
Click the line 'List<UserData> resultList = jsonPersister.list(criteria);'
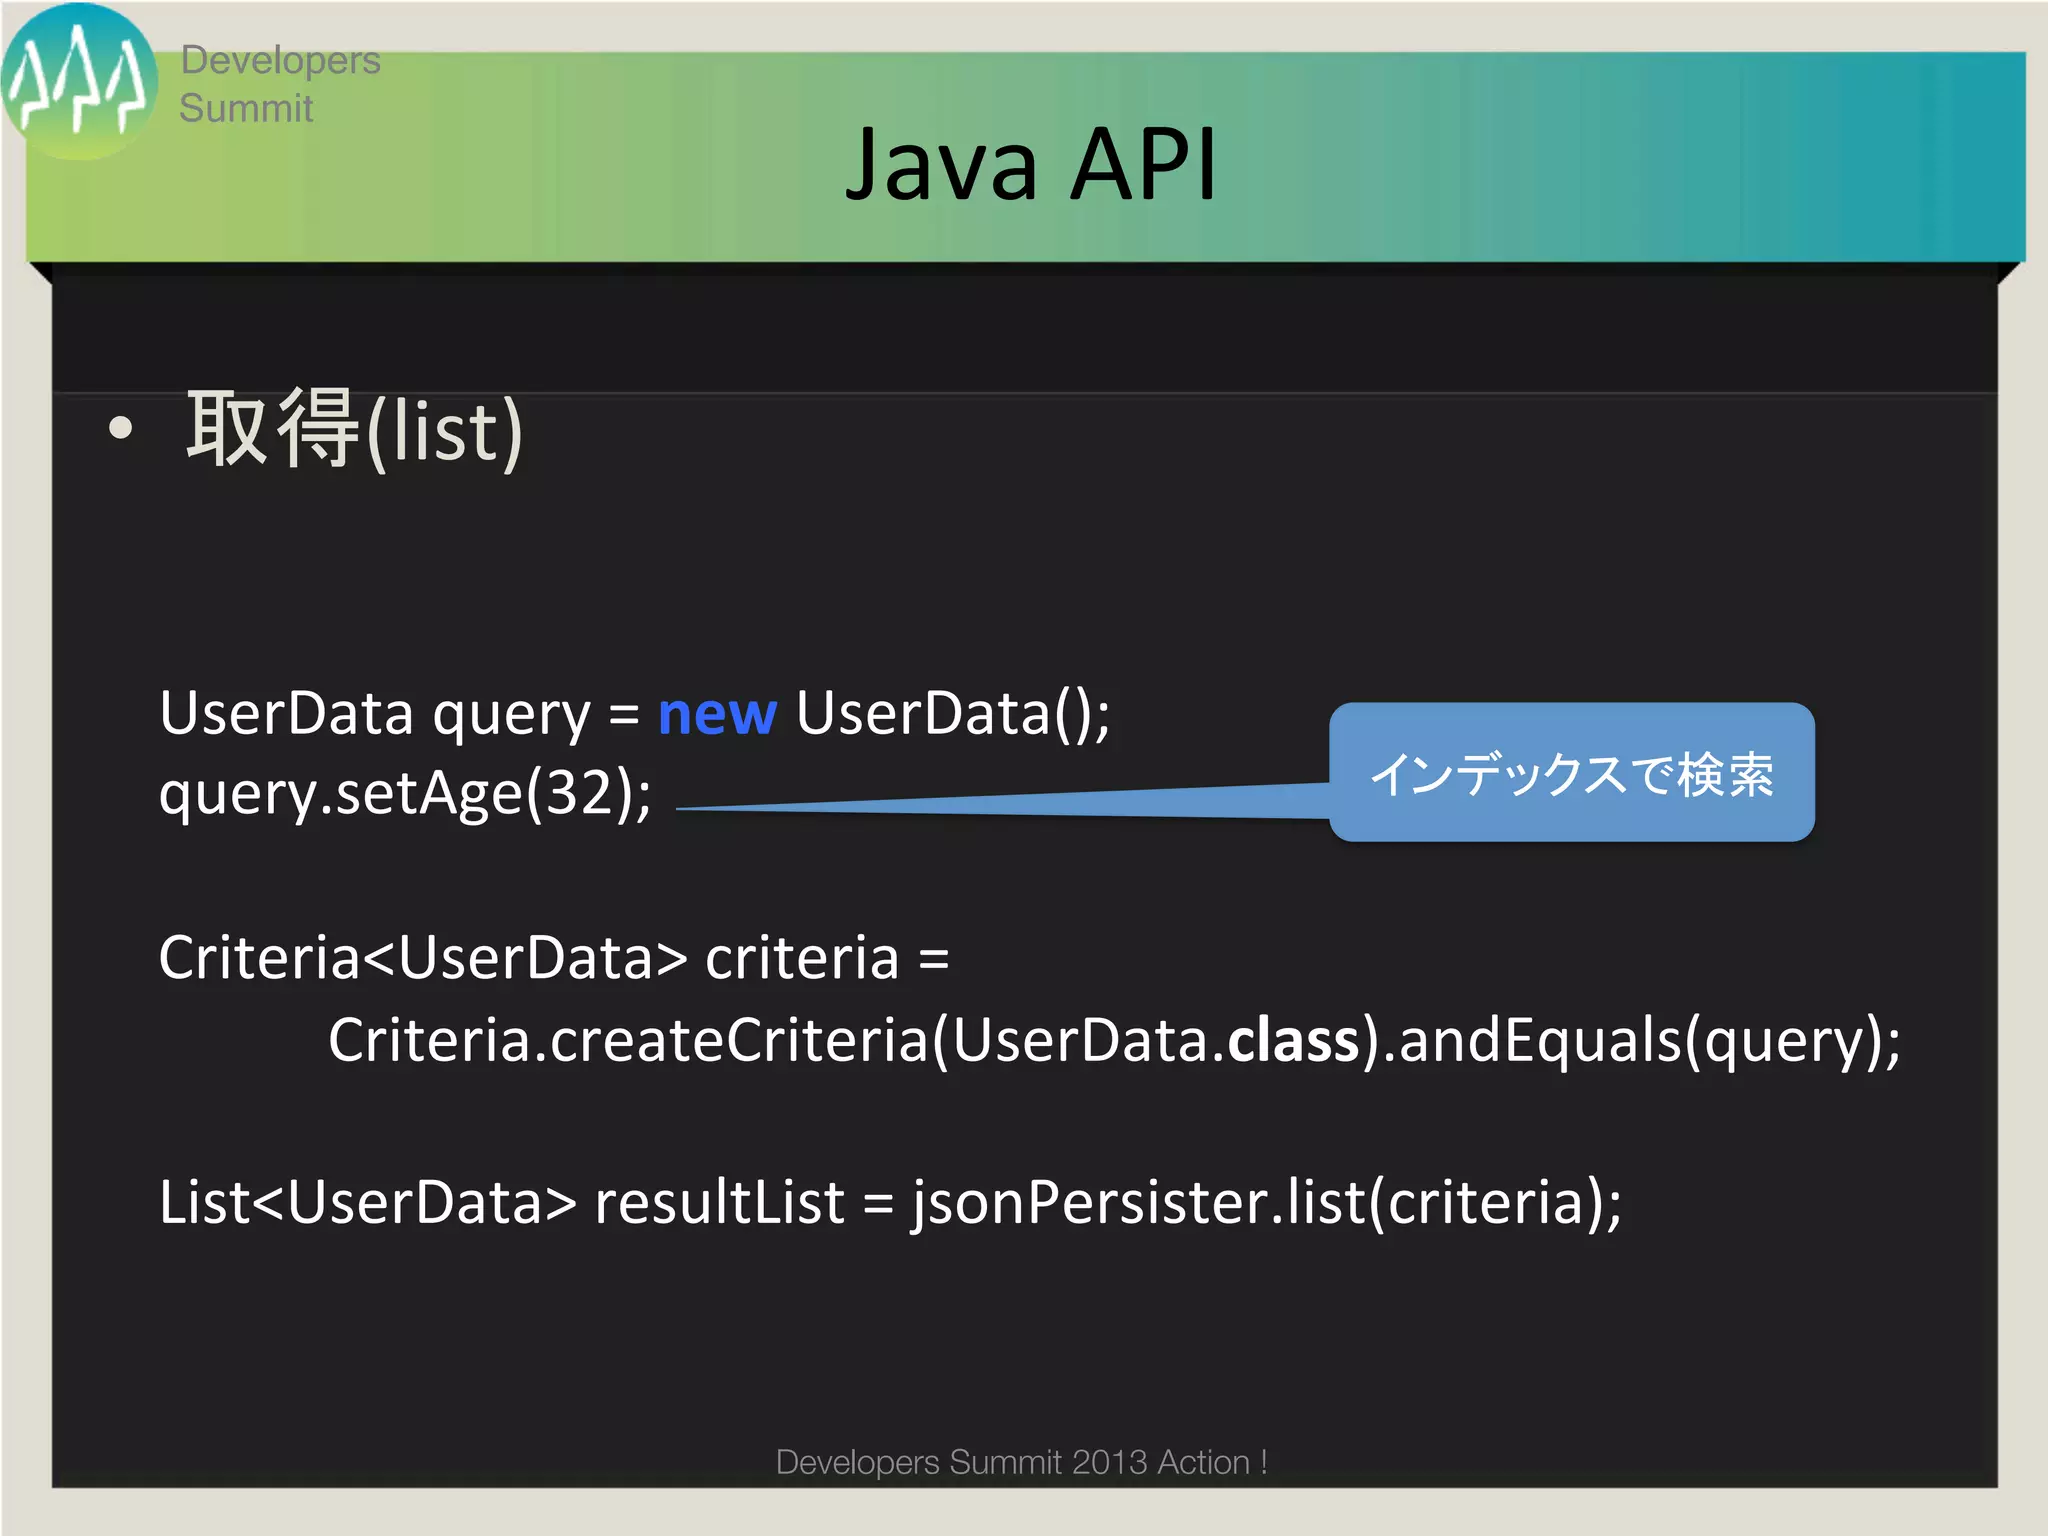890,1203
